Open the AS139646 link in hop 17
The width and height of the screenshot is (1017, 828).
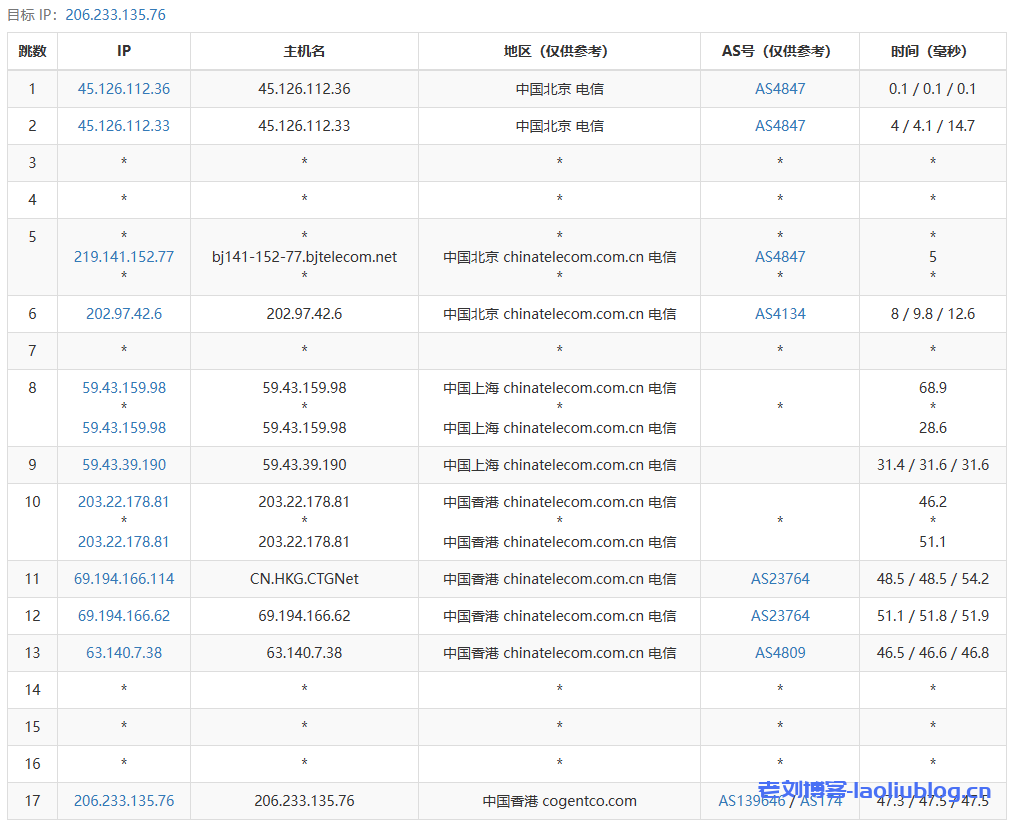pos(751,801)
